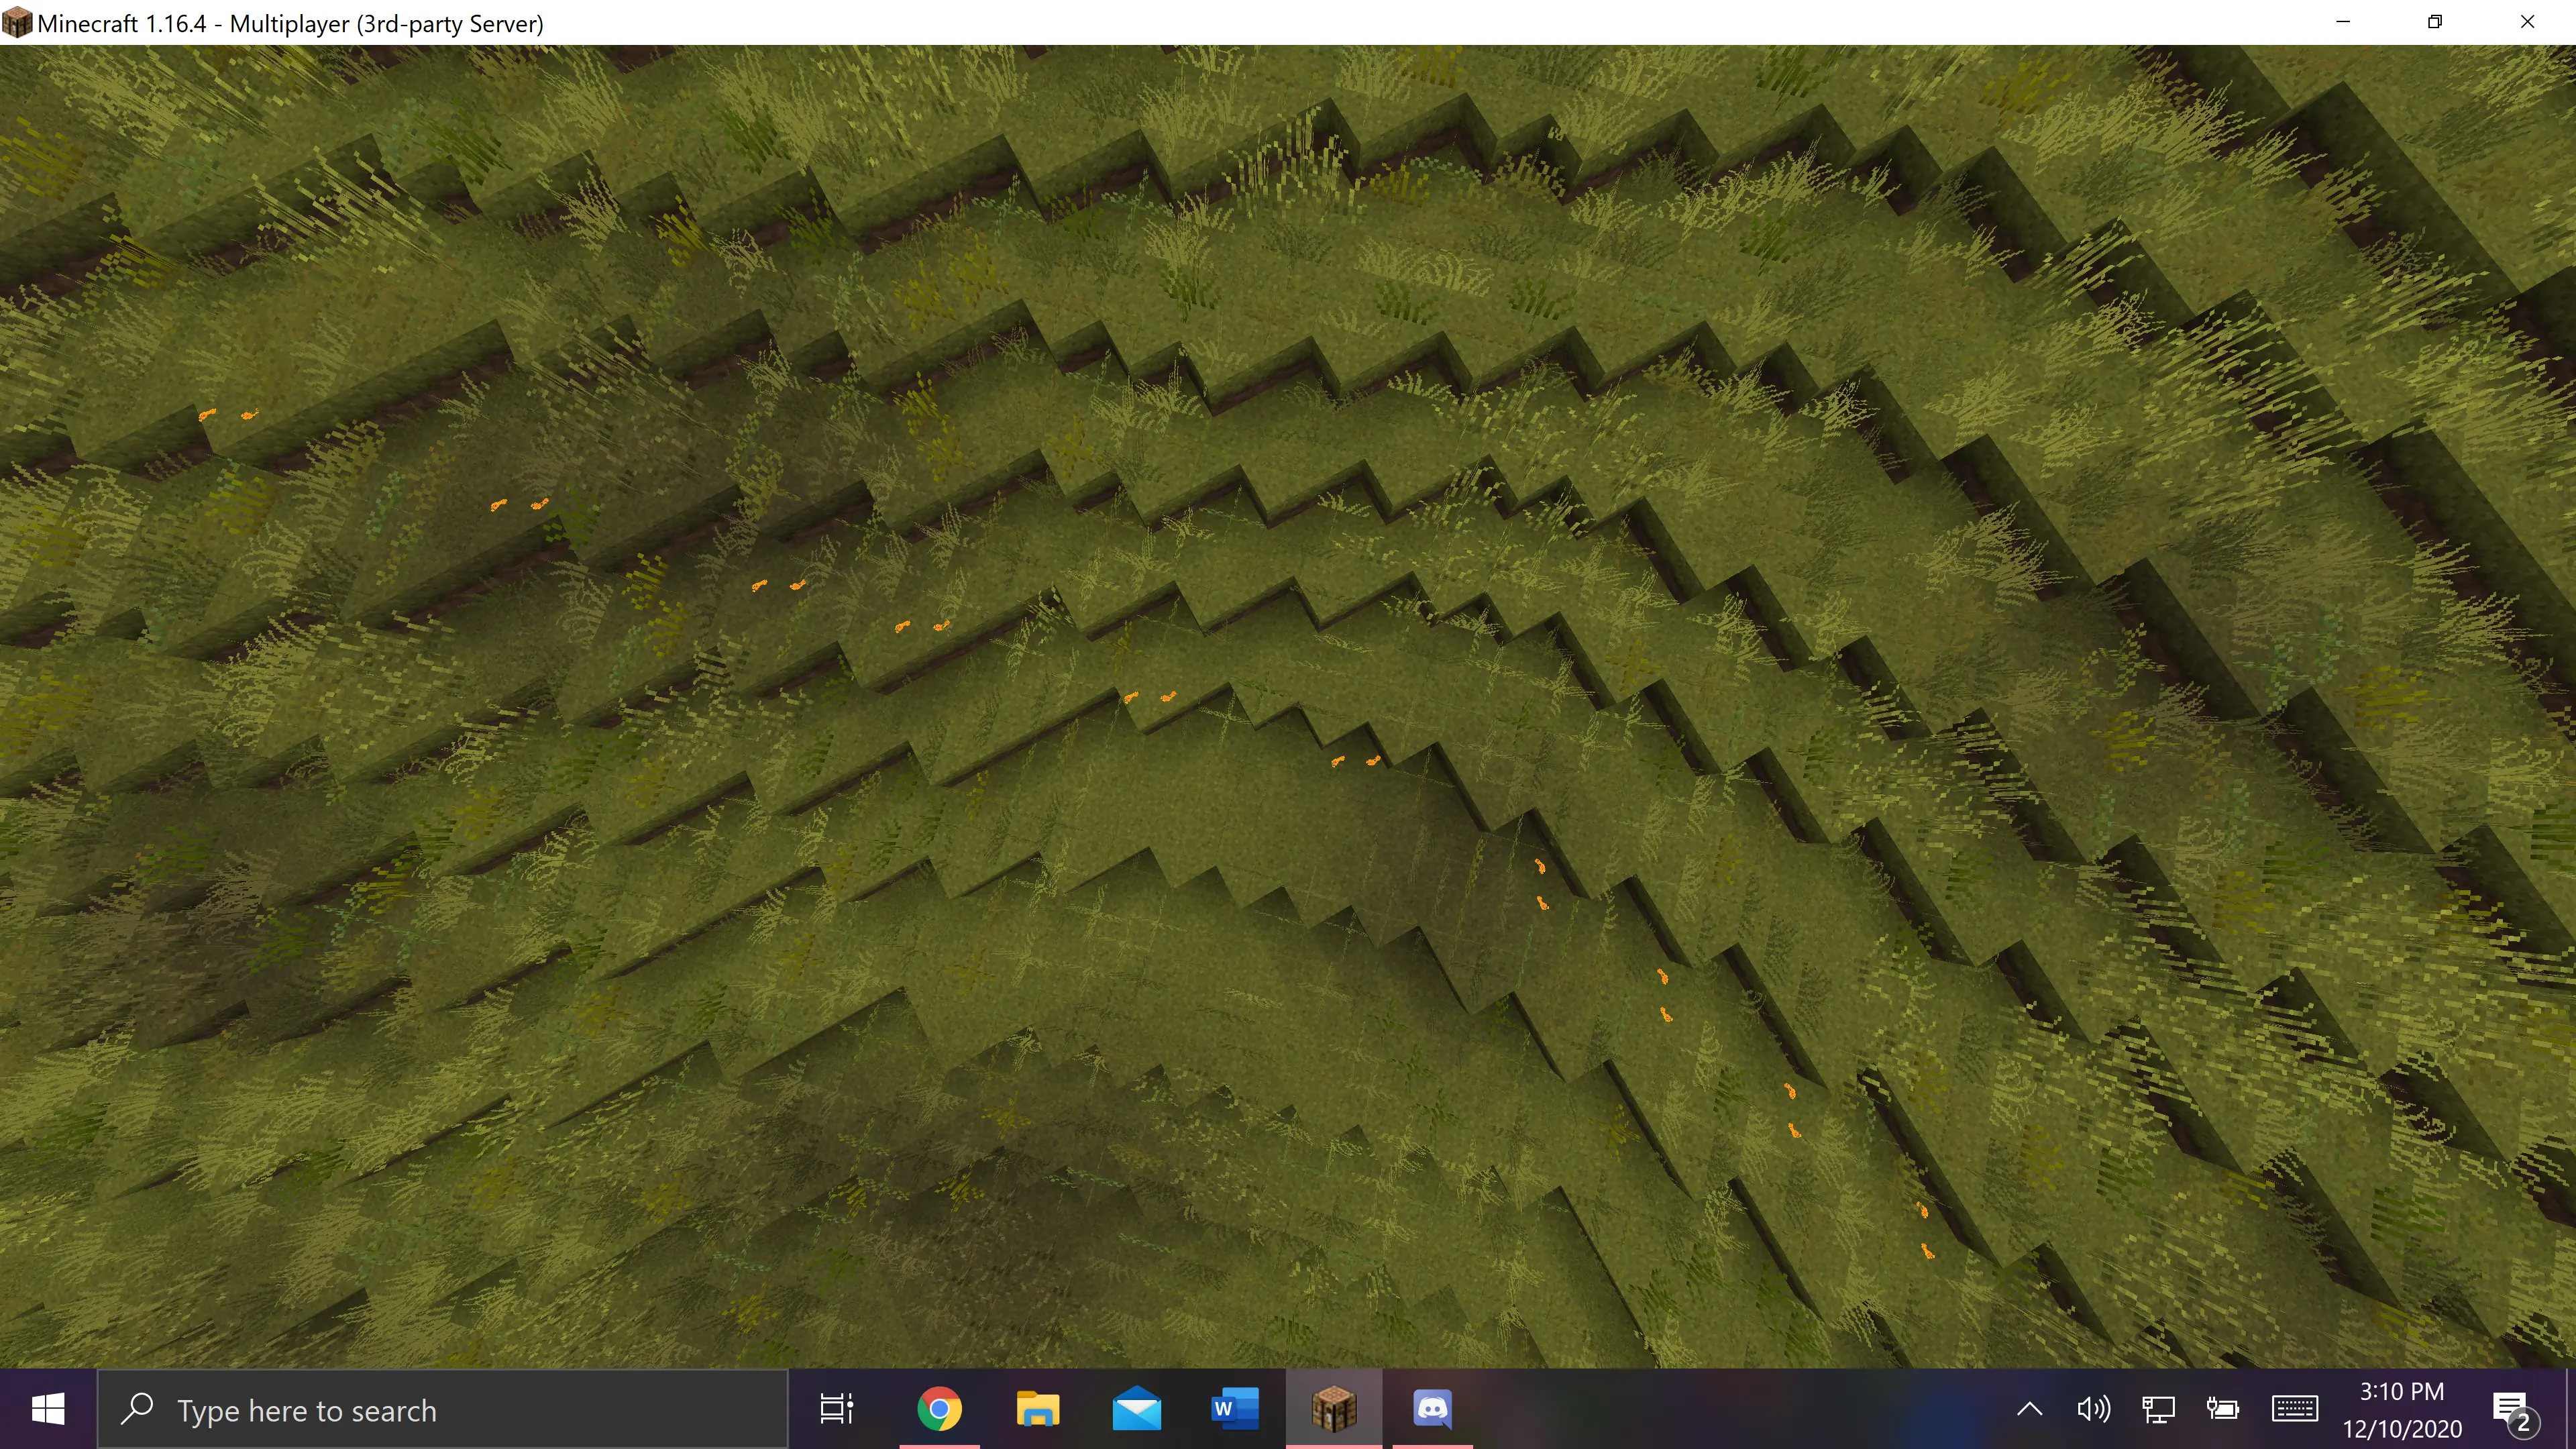Click the taskbar search box
This screenshot has width=2576, height=1449.
[443, 1409]
